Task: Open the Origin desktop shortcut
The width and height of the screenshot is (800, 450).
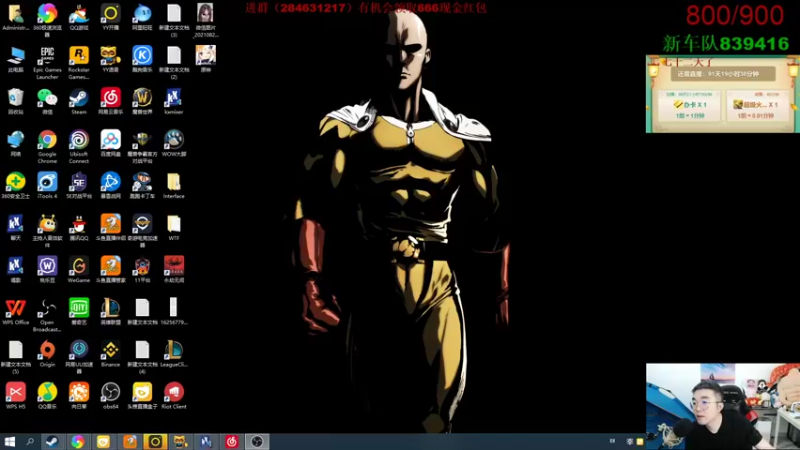Action: coord(47,350)
